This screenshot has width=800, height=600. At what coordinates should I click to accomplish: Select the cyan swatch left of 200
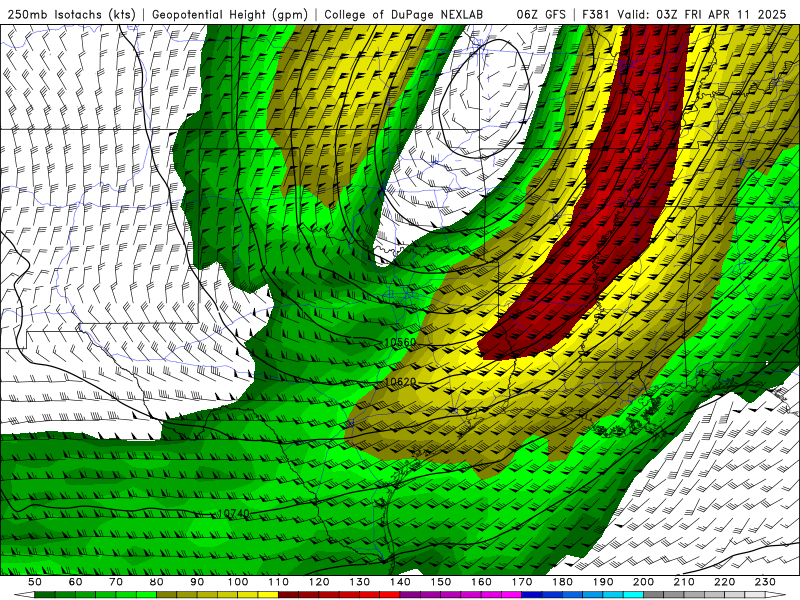pyautogui.click(x=633, y=595)
